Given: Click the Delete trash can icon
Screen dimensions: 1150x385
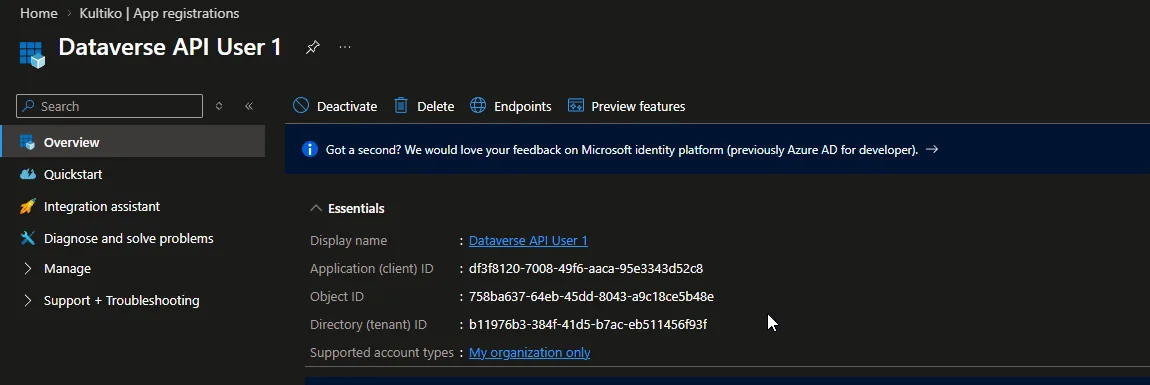Looking at the screenshot, I should point(400,106).
